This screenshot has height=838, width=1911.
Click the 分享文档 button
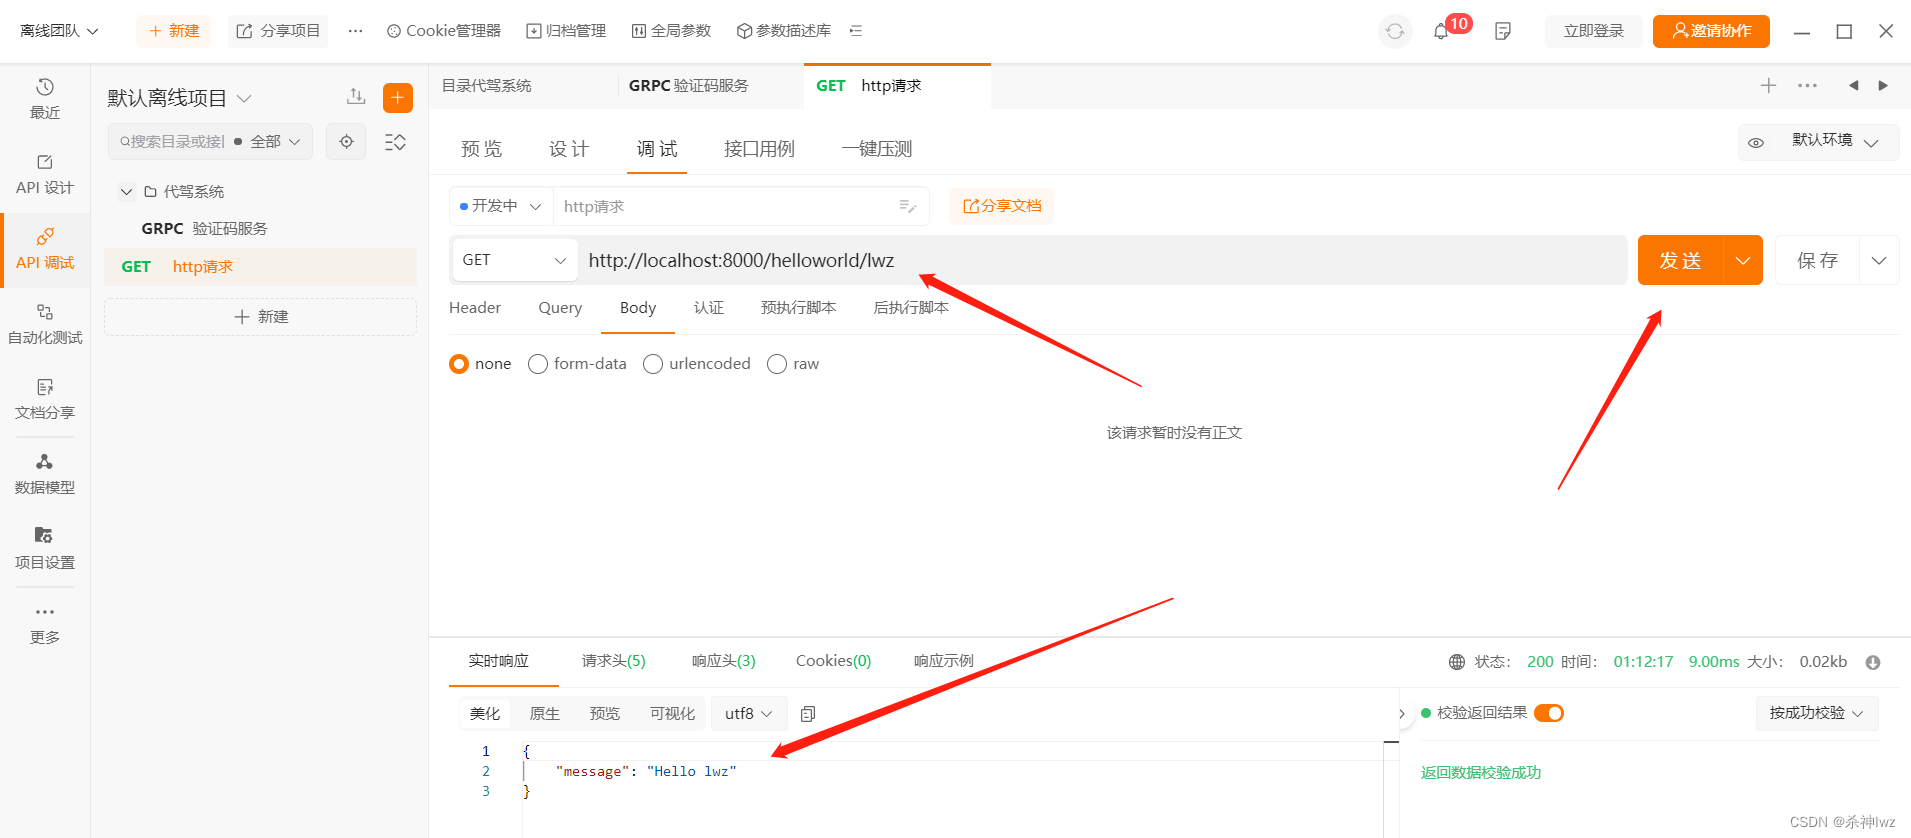[x=1002, y=206]
